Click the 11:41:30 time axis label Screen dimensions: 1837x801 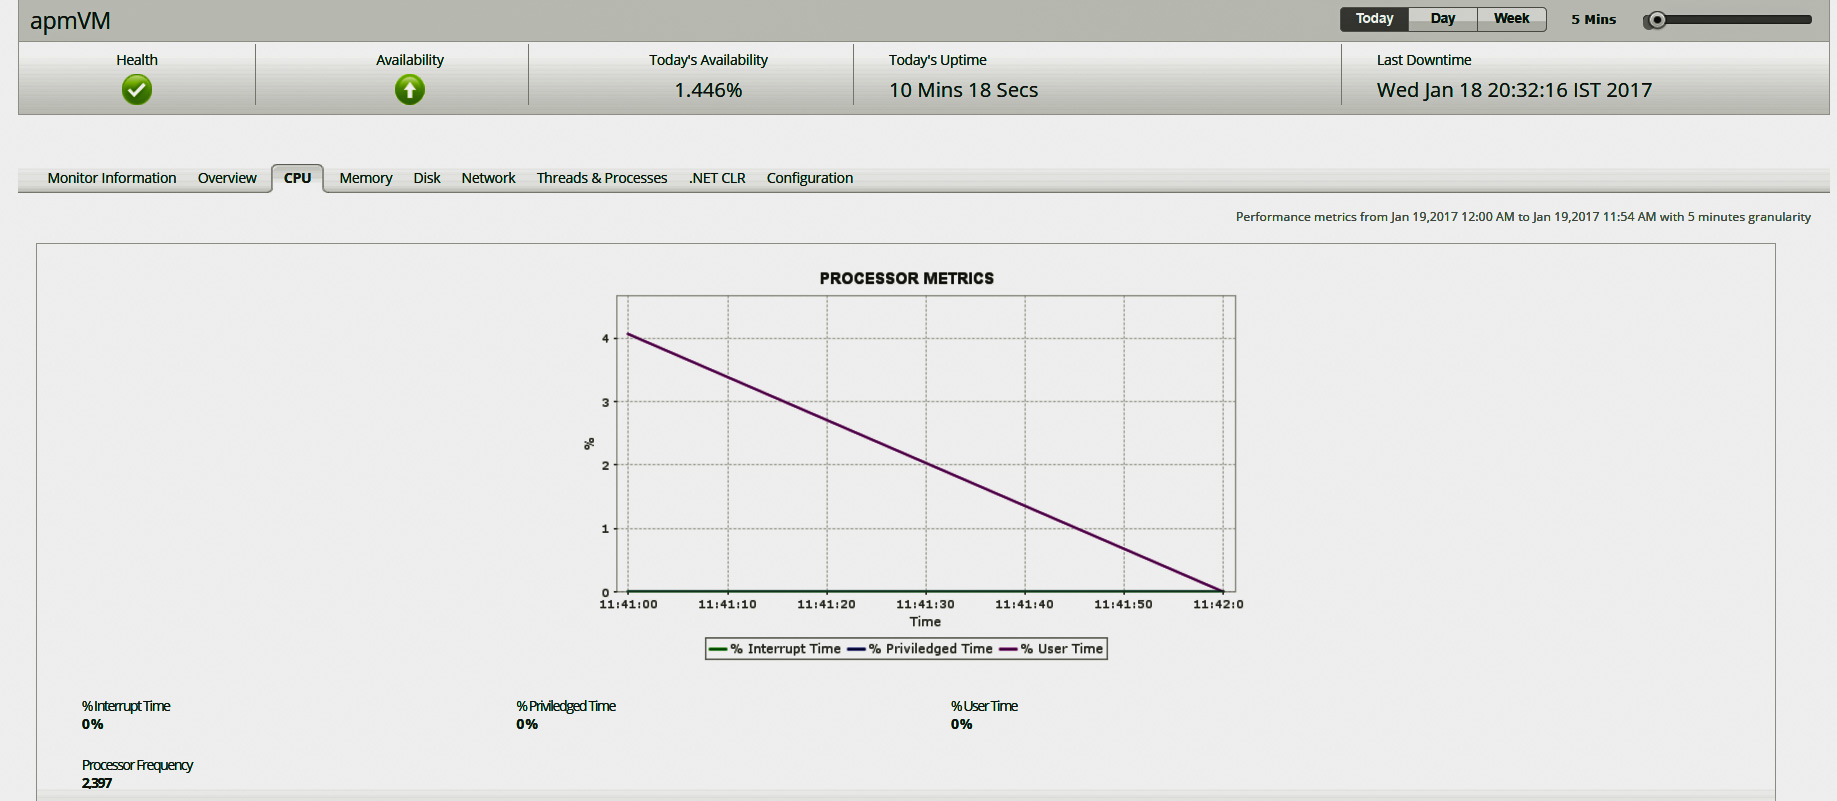[925, 604]
